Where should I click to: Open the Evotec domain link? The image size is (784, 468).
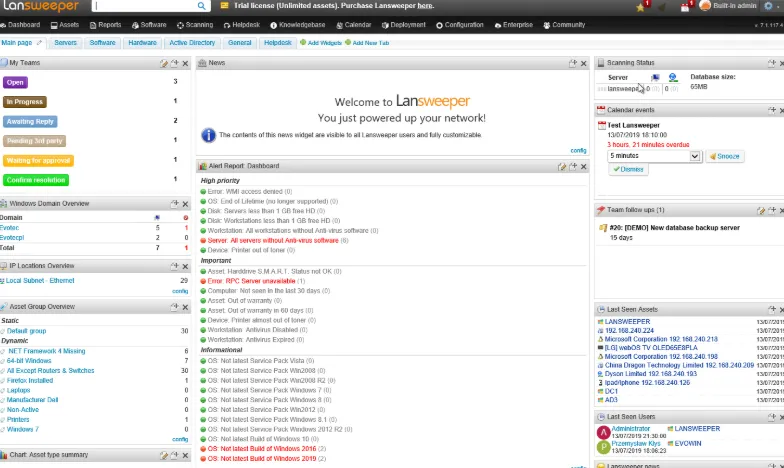point(10,228)
